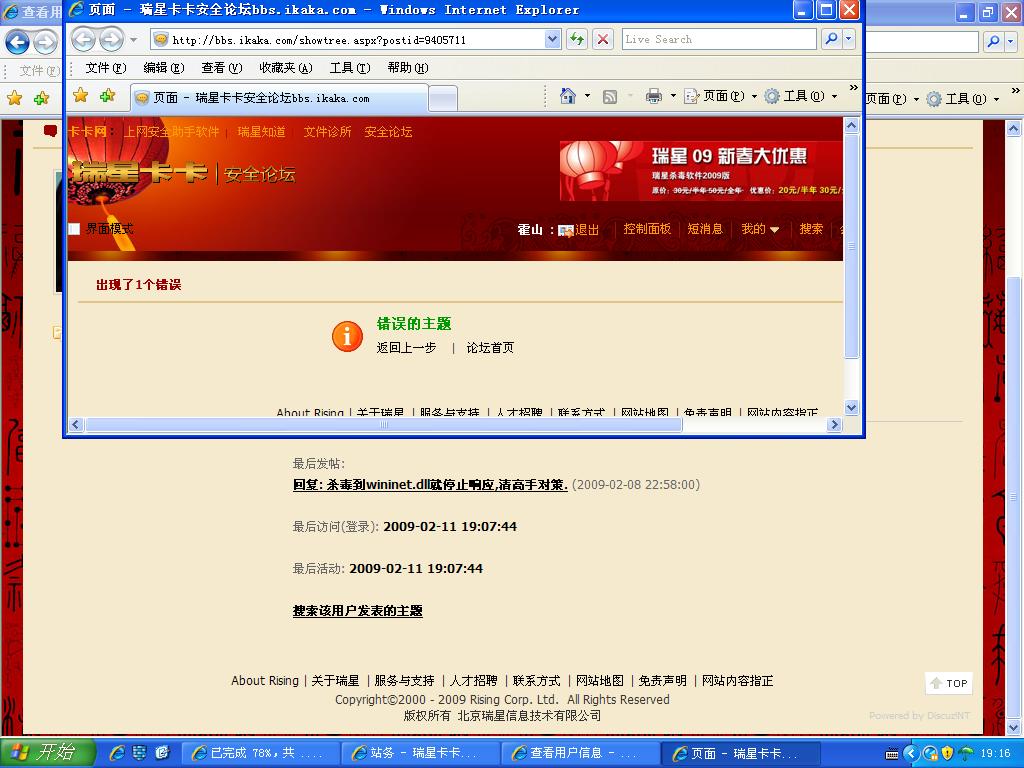Switch to 站务 - 瑞星卡卡 taskbar window
This screenshot has width=1024, height=768.
coord(419,753)
